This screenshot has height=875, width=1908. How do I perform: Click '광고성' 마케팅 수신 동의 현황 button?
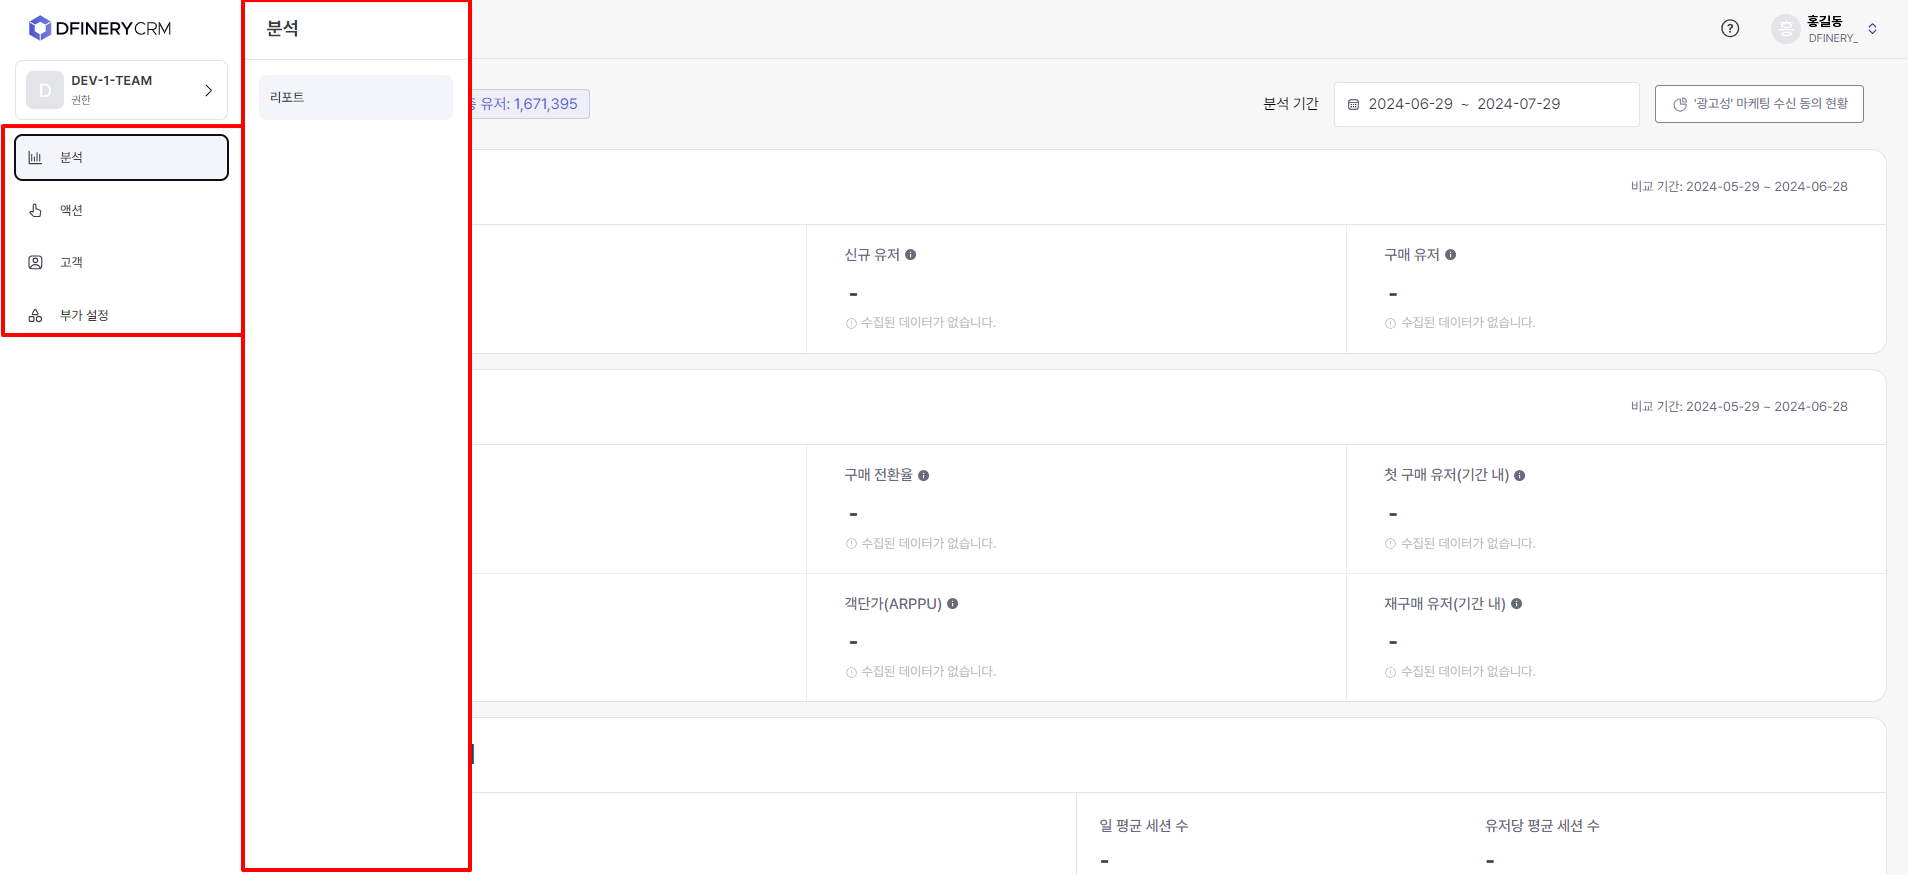click(x=1759, y=104)
